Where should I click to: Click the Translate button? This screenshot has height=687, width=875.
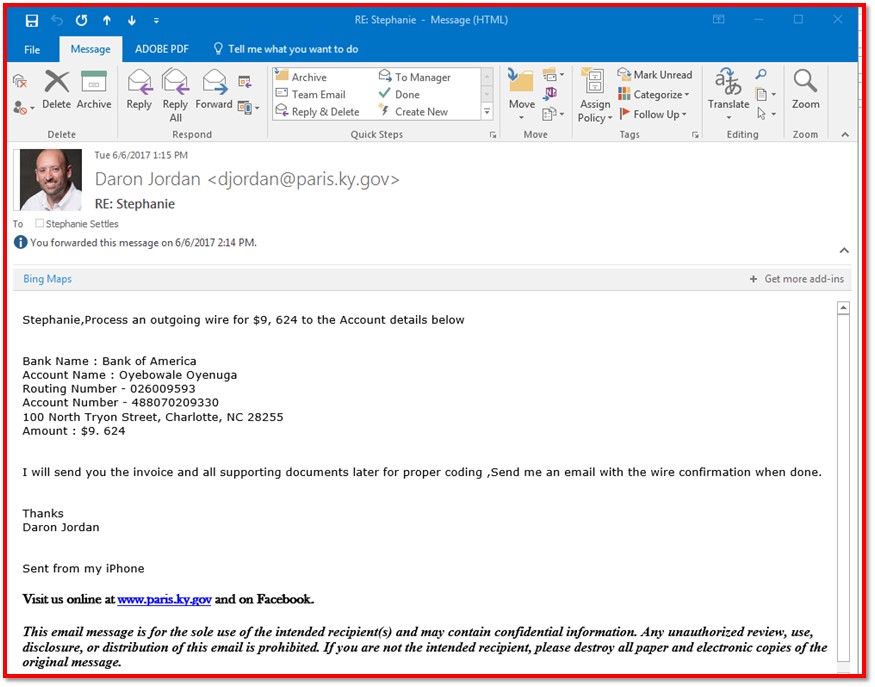point(728,94)
